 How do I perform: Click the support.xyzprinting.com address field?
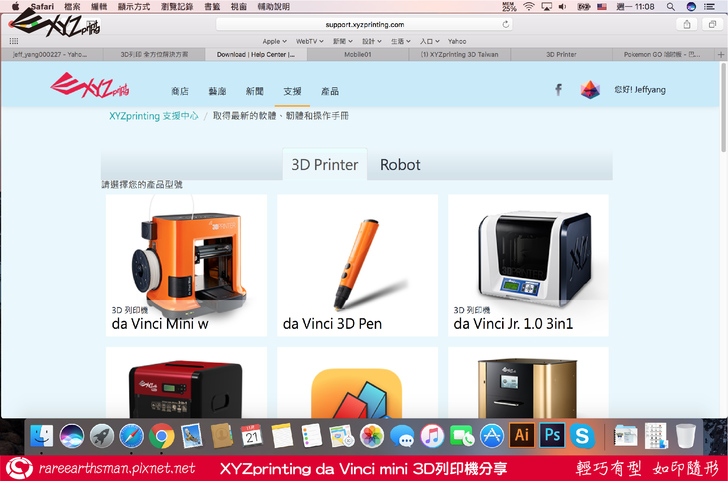364,24
